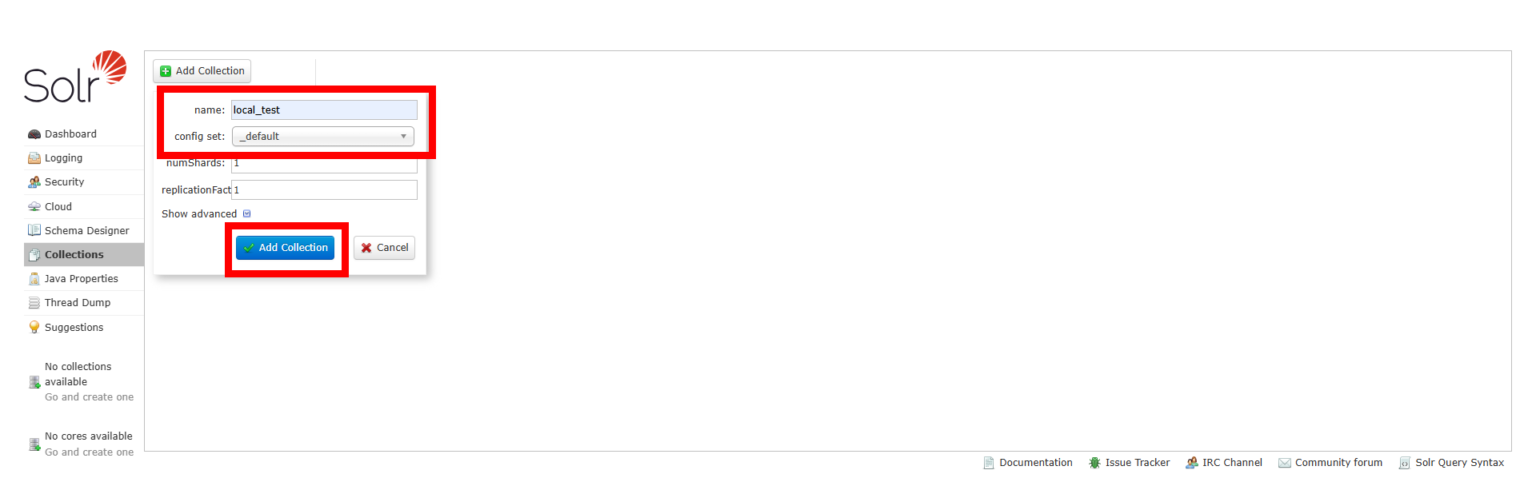This screenshot has height=490, width=1536.
Task: Cancel the add collection dialog
Action: [x=384, y=248]
